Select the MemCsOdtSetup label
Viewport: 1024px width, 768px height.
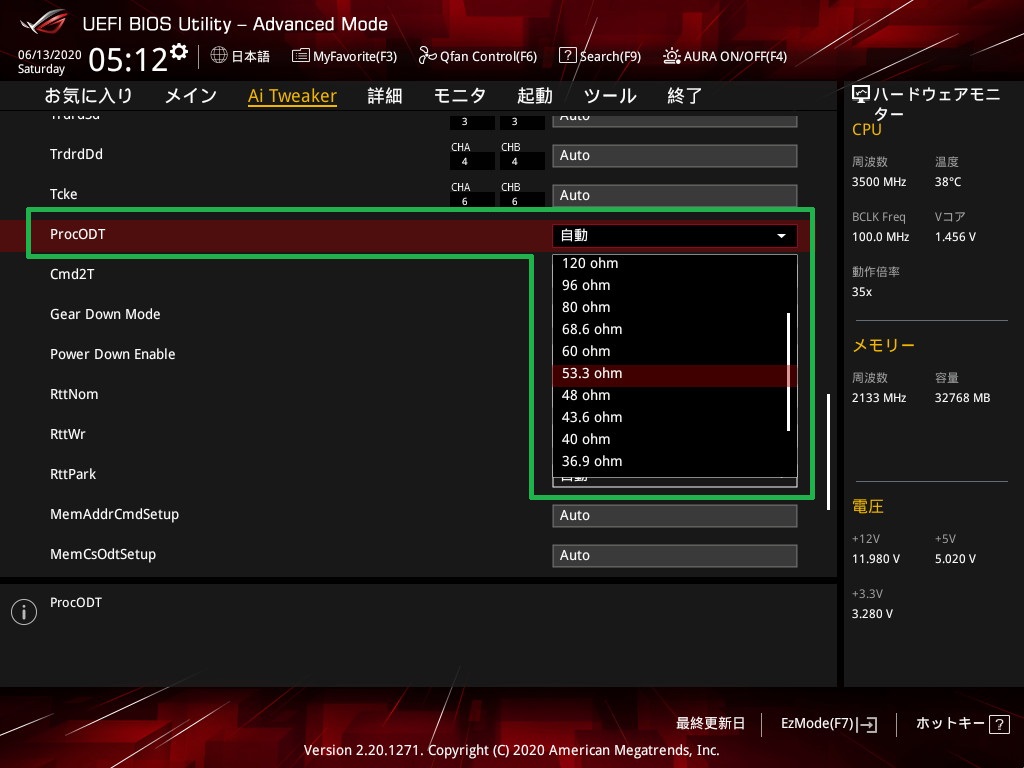[103, 554]
